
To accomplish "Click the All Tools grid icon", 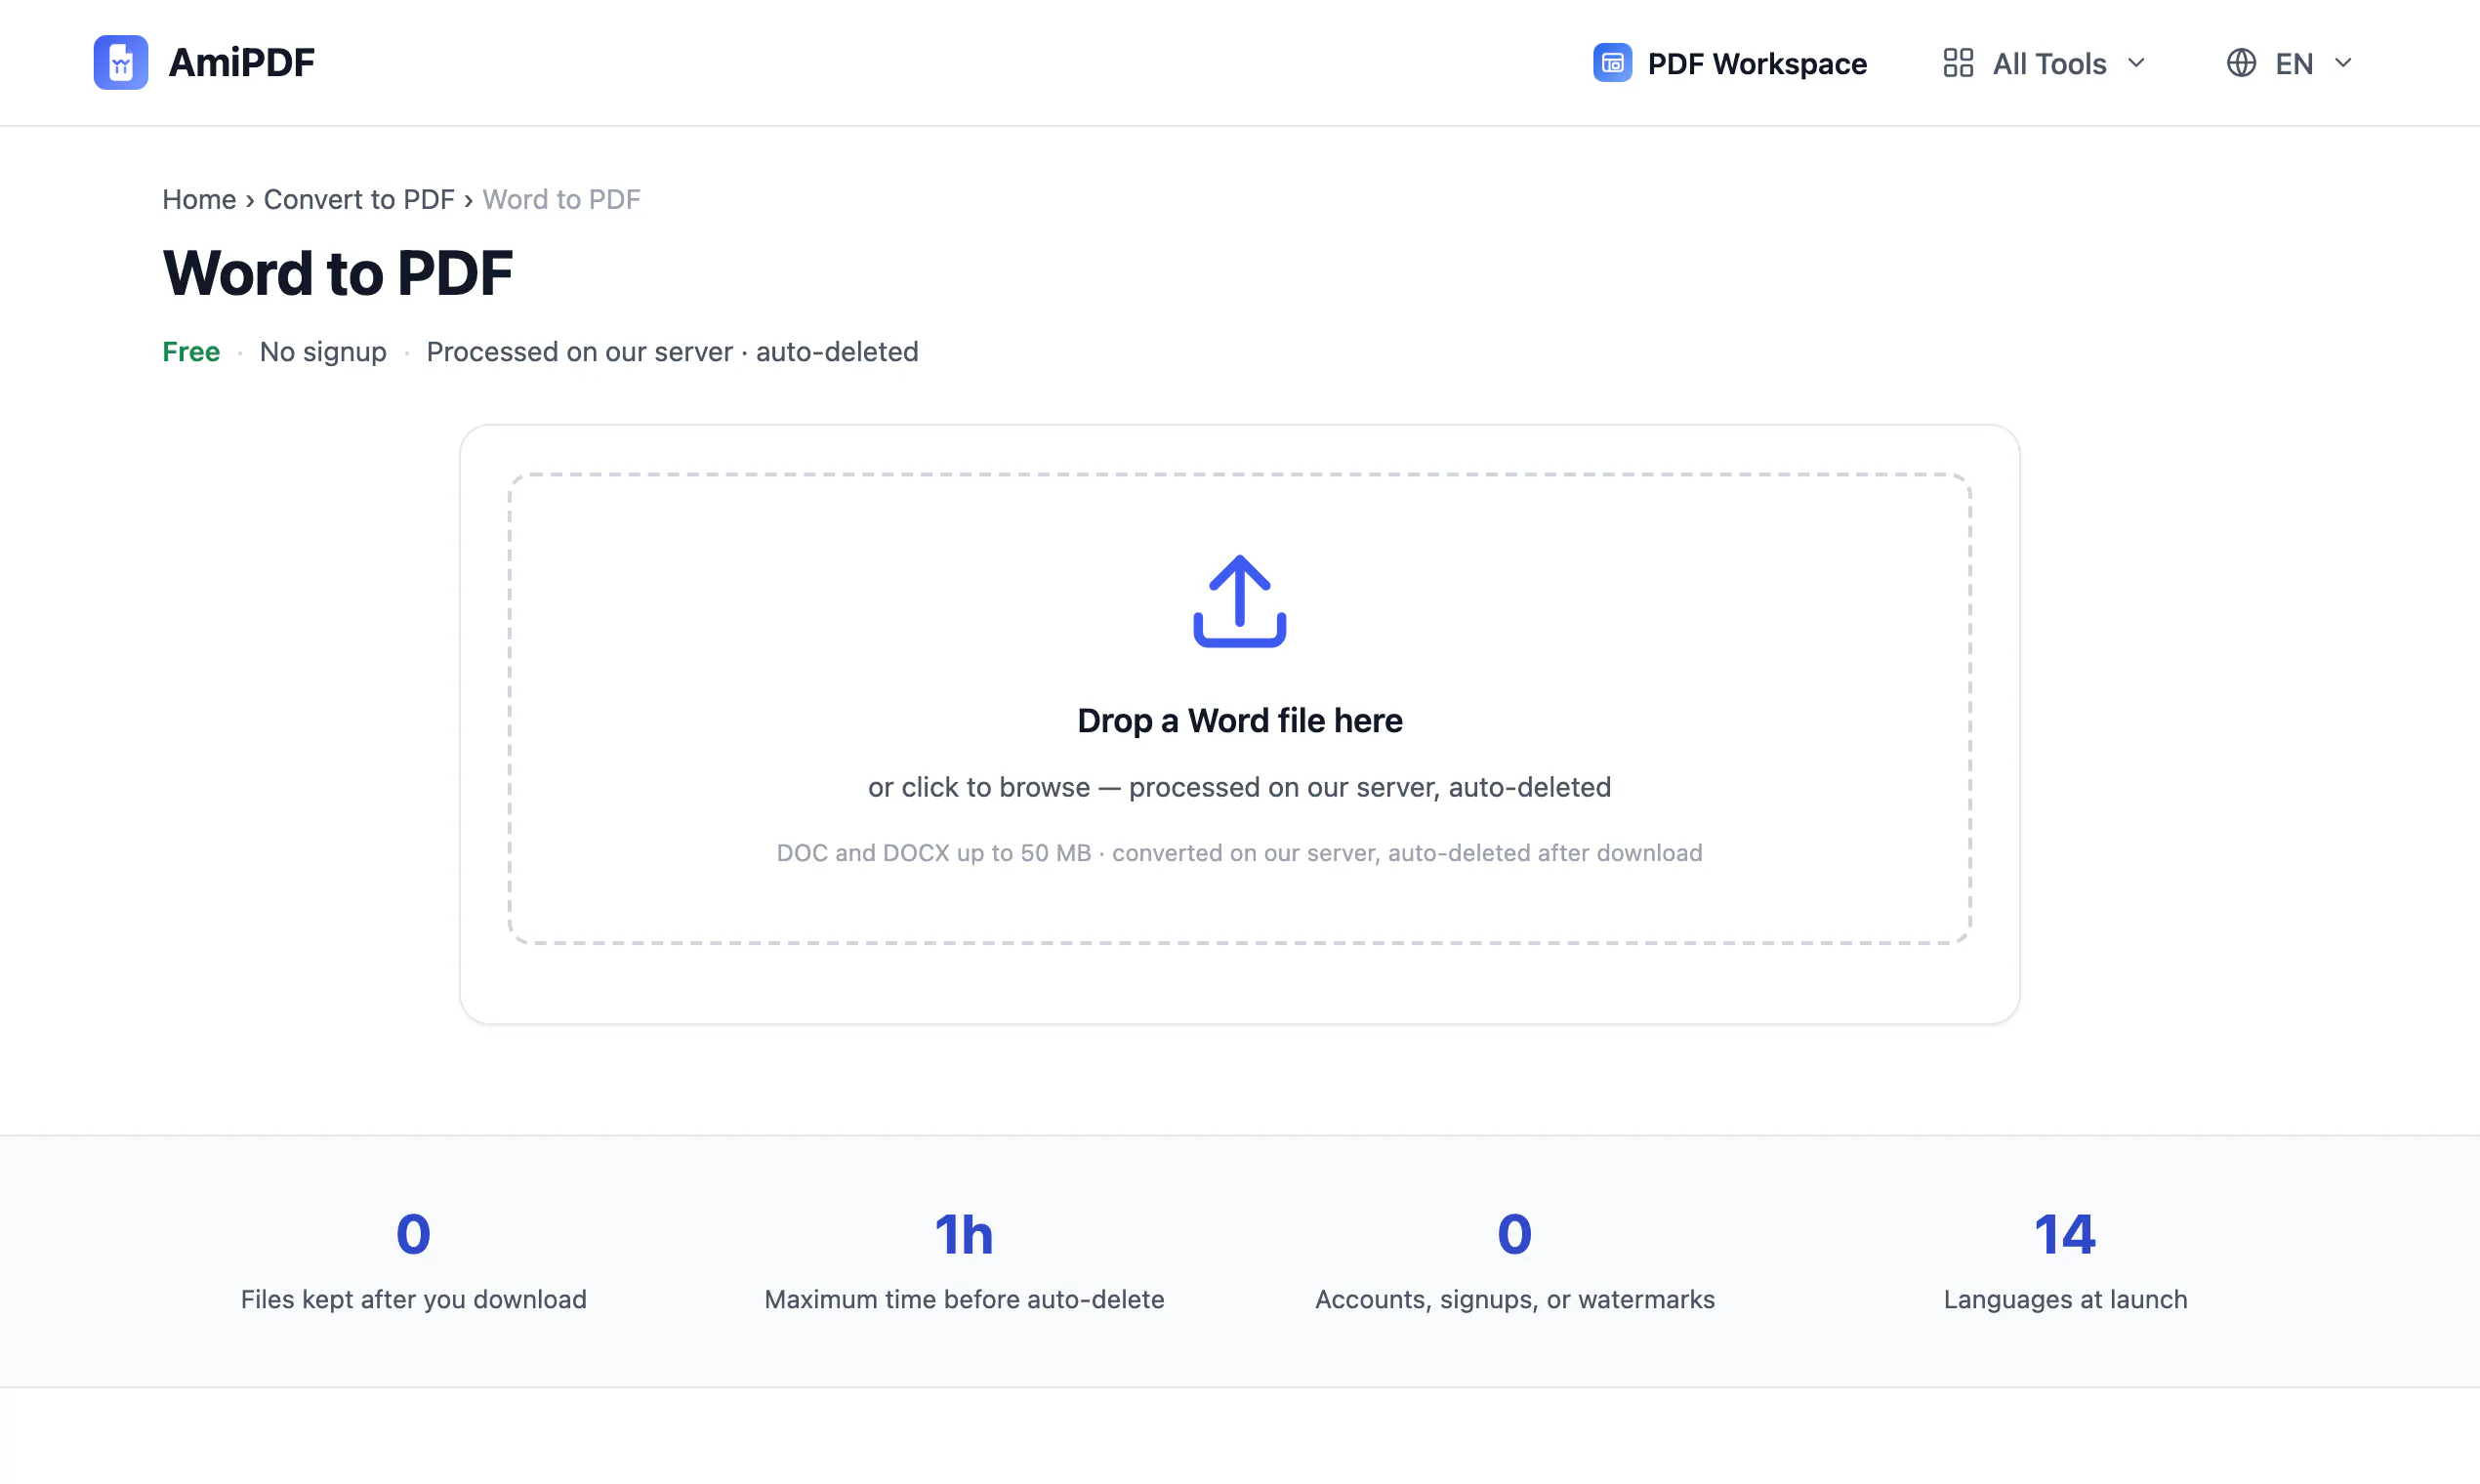I will coord(1958,63).
